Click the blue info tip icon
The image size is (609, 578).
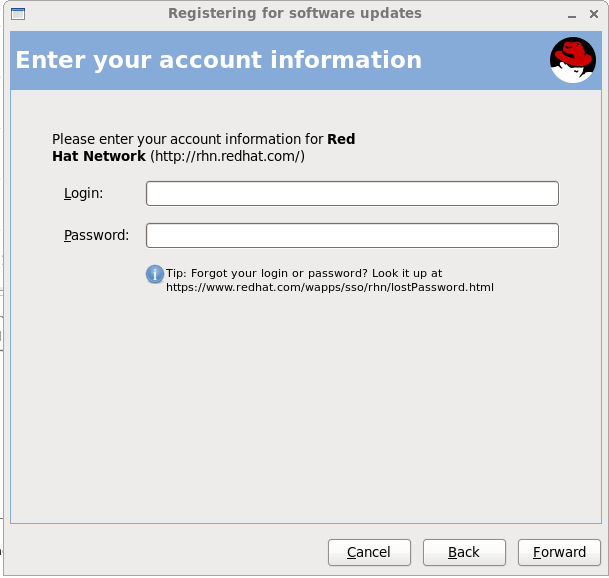pos(155,274)
